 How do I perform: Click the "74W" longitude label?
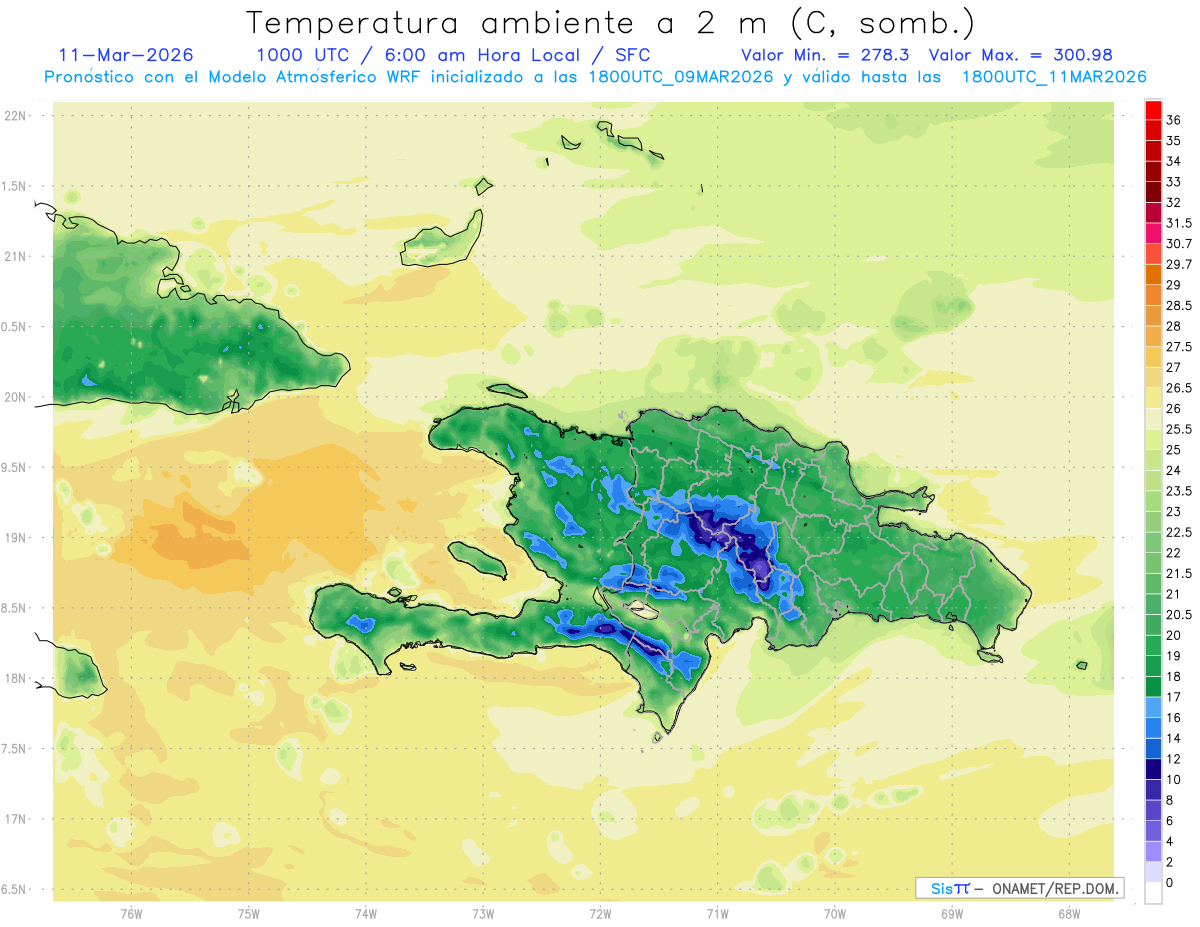(365, 914)
